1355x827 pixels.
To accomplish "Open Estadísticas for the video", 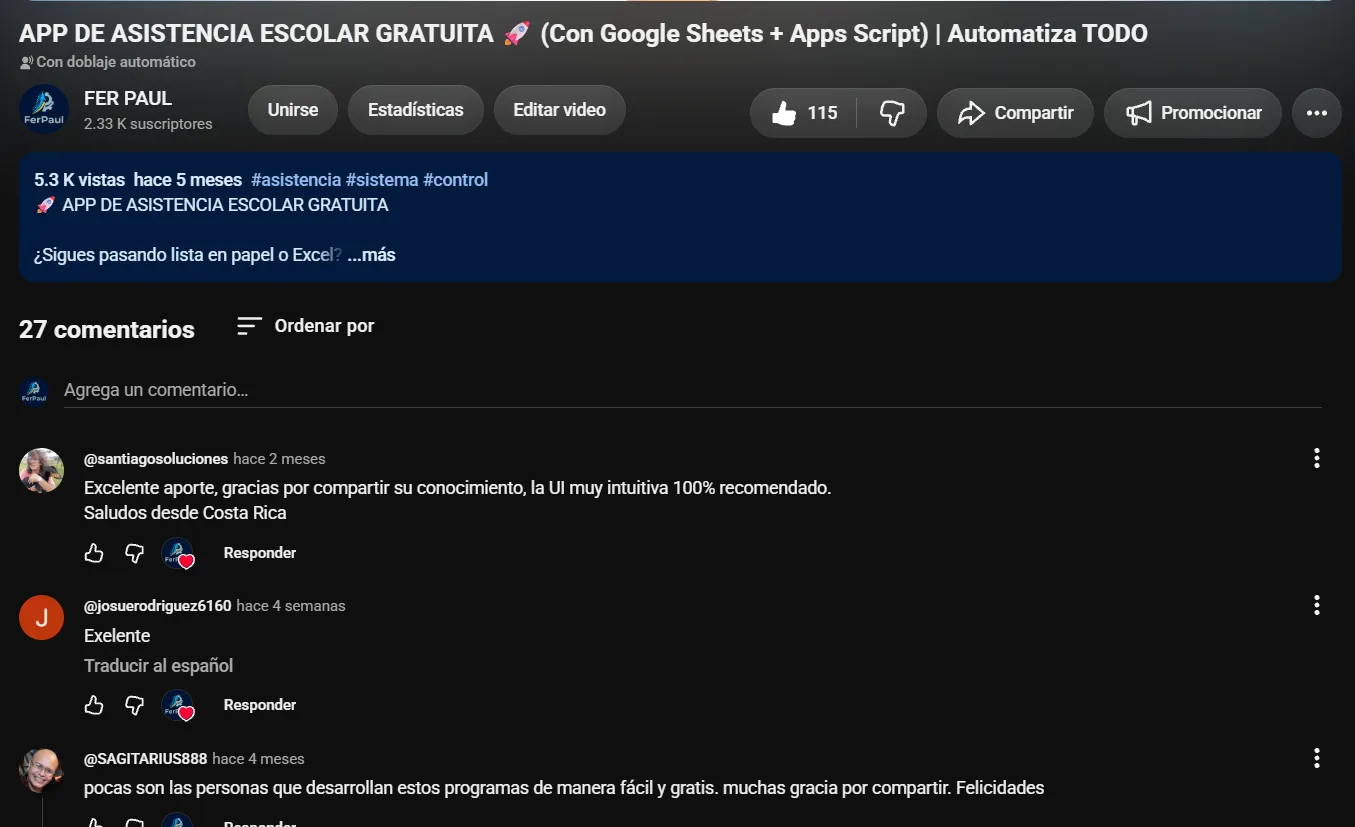I will pos(416,110).
